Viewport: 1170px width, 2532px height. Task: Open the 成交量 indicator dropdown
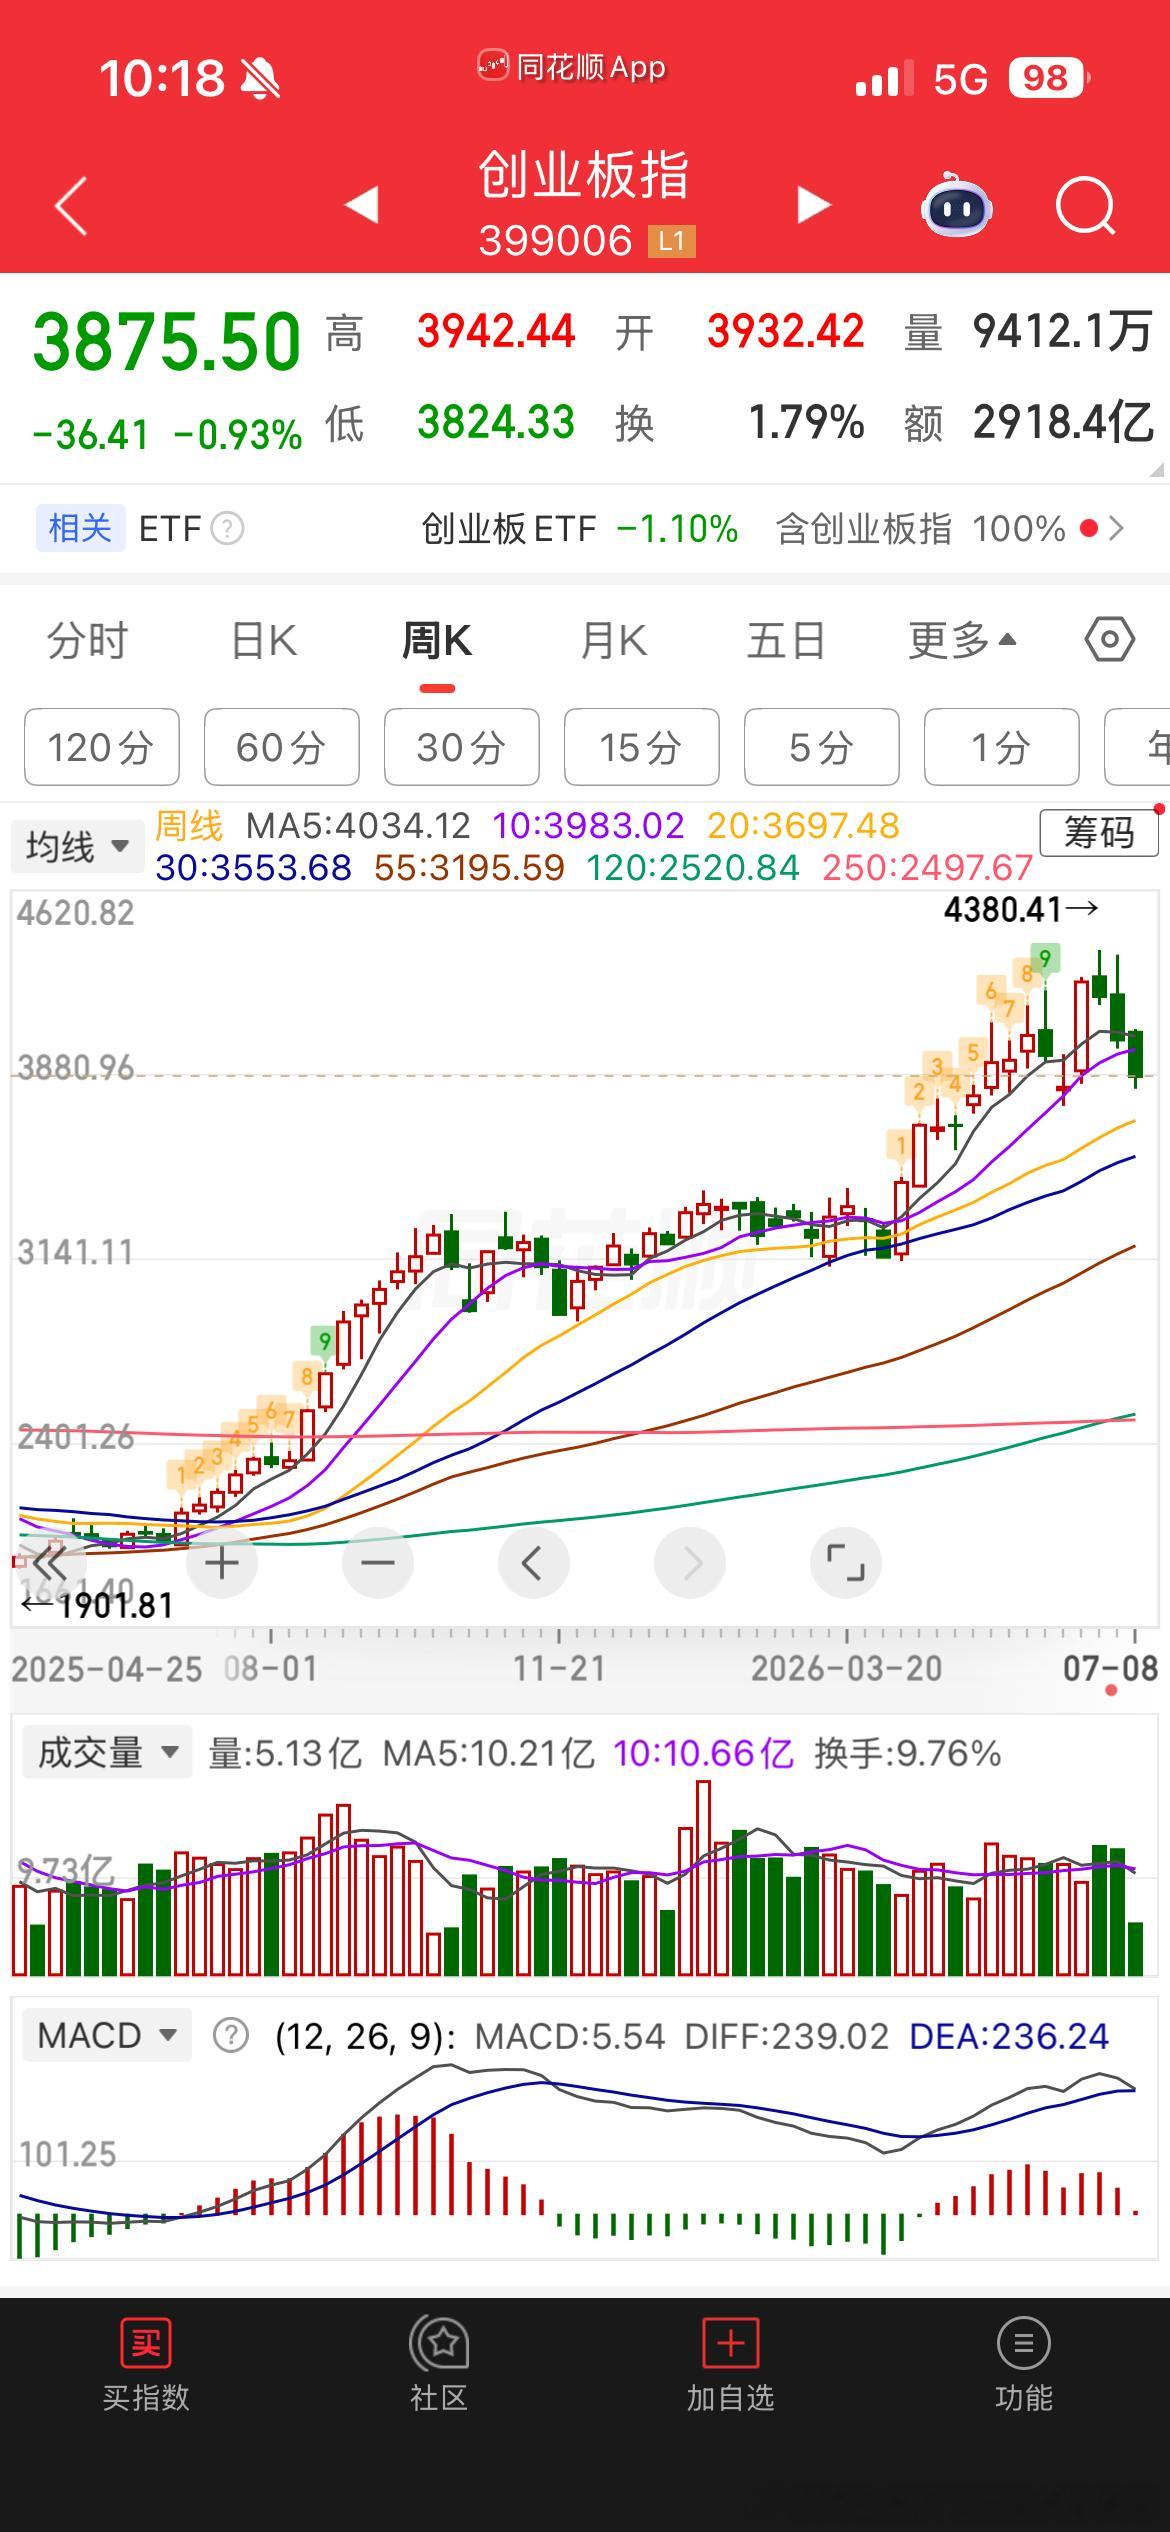point(107,1752)
